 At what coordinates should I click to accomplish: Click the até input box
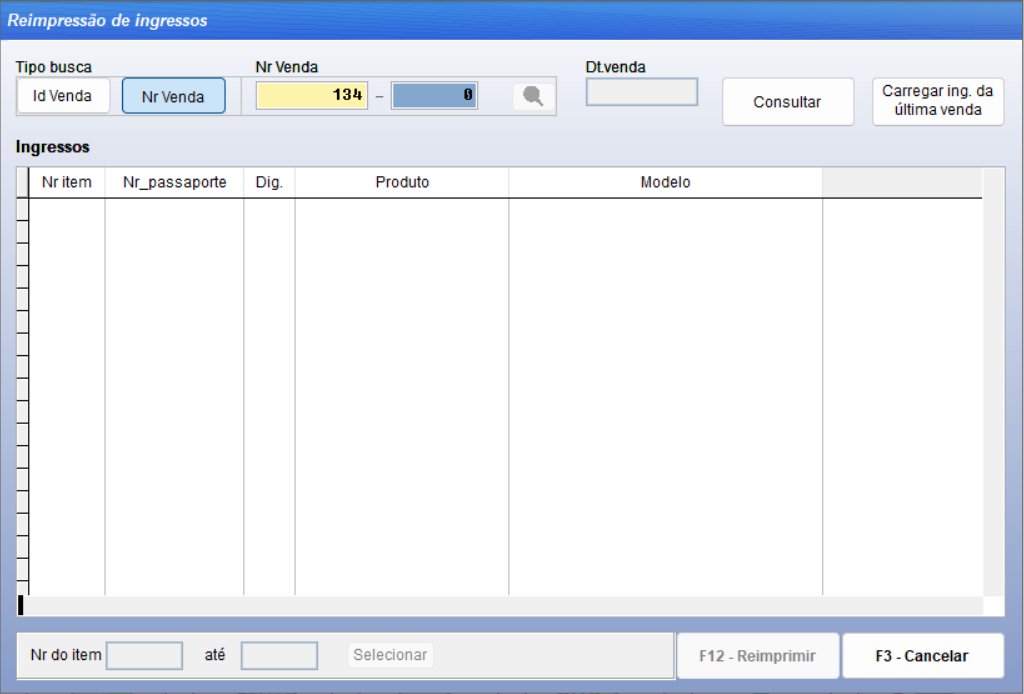(x=279, y=655)
